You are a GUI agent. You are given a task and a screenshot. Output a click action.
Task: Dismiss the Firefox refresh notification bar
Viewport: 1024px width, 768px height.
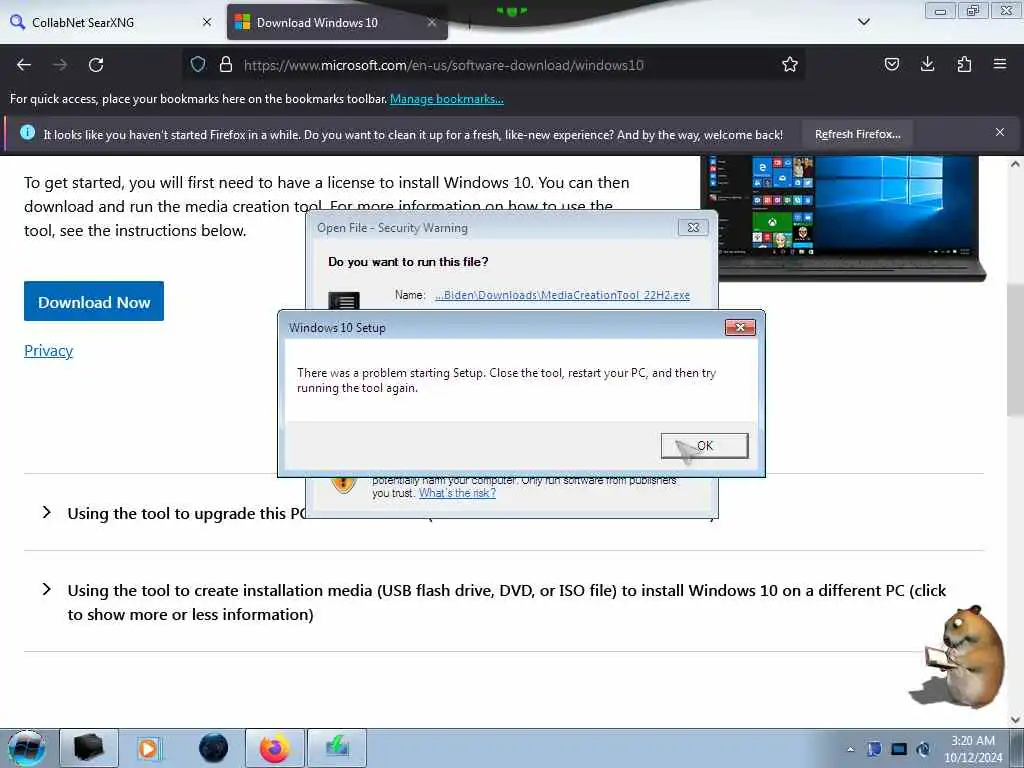pos(999,132)
